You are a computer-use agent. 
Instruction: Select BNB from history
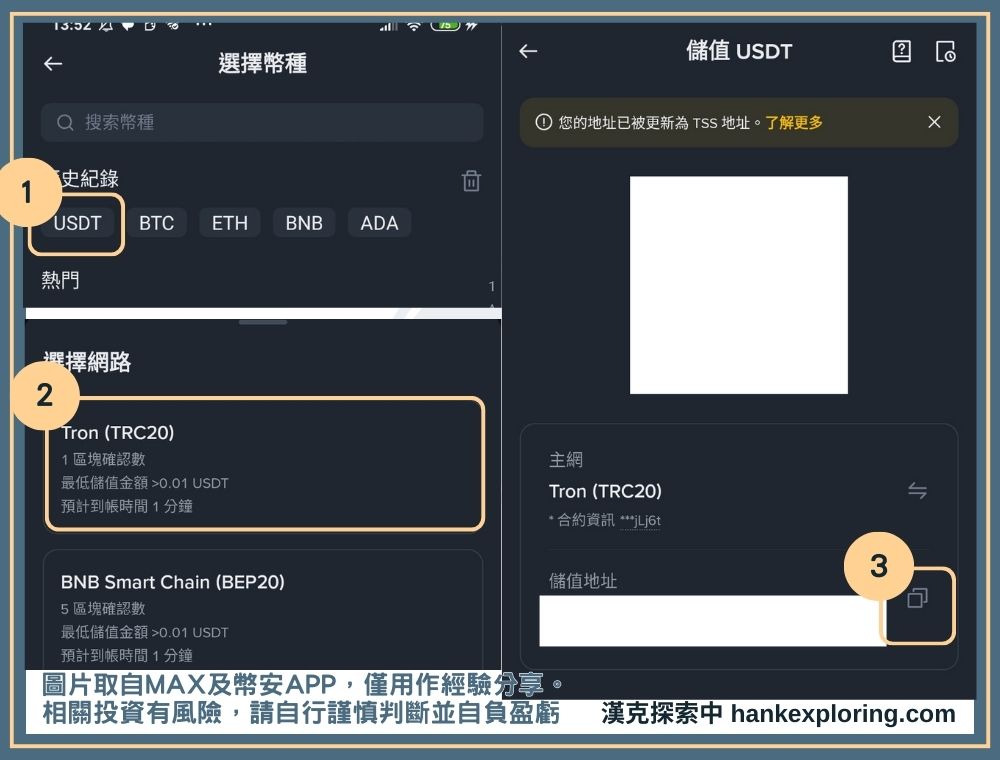(x=304, y=223)
